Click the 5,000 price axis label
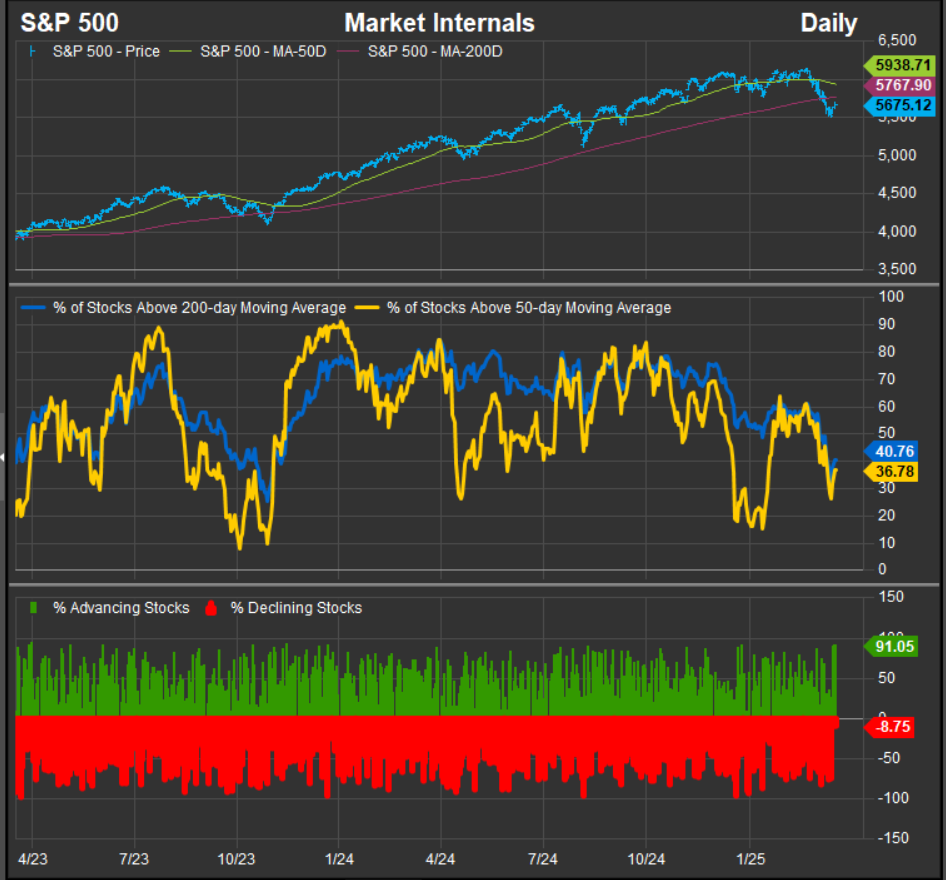 (897, 156)
